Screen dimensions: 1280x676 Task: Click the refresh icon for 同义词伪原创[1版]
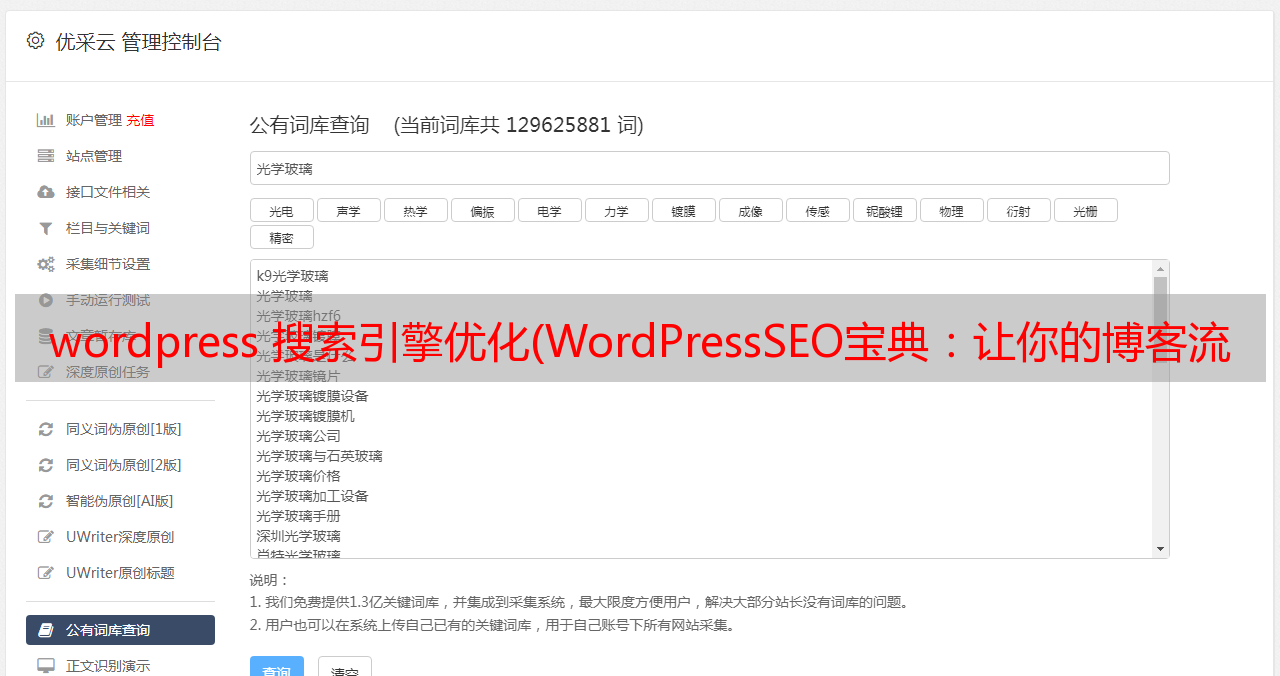tap(46, 429)
